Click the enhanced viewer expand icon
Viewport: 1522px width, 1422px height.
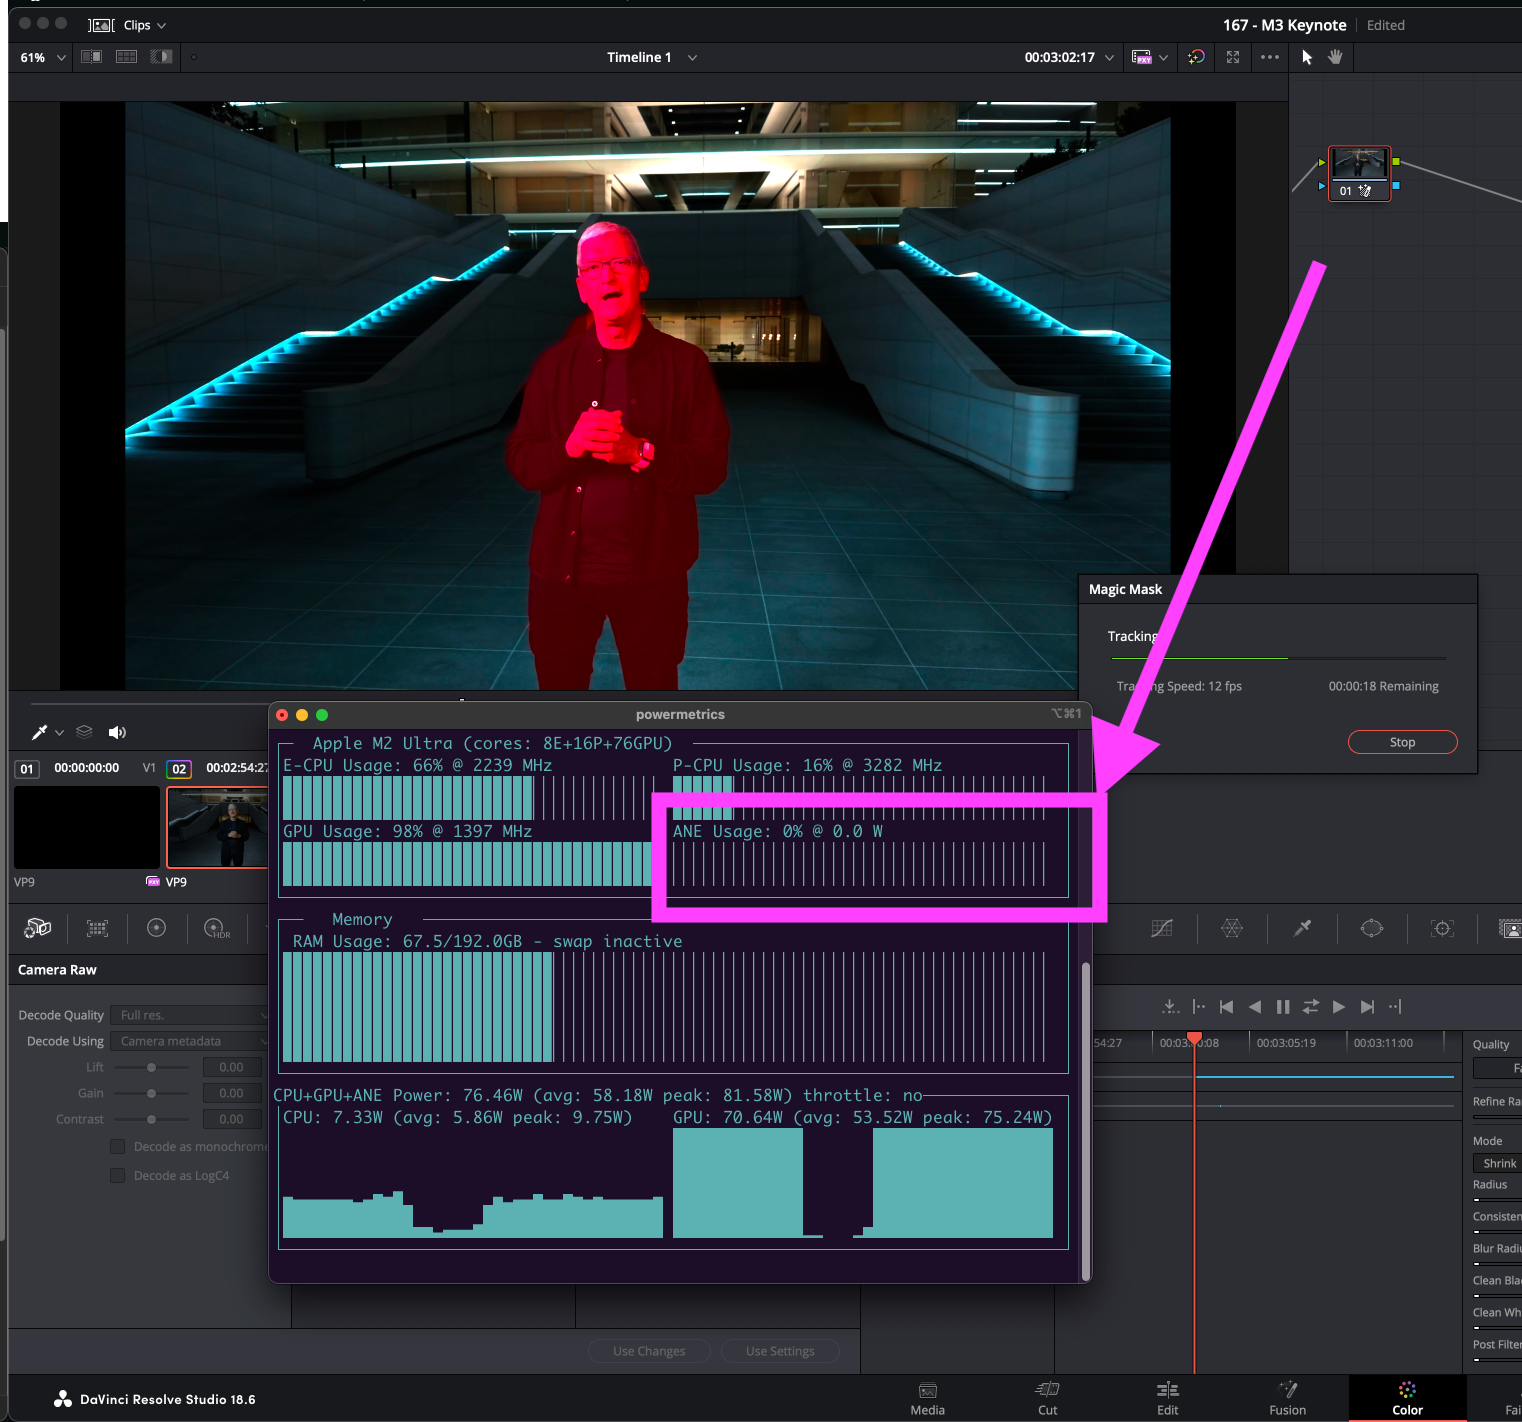(x=1233, y=58)
